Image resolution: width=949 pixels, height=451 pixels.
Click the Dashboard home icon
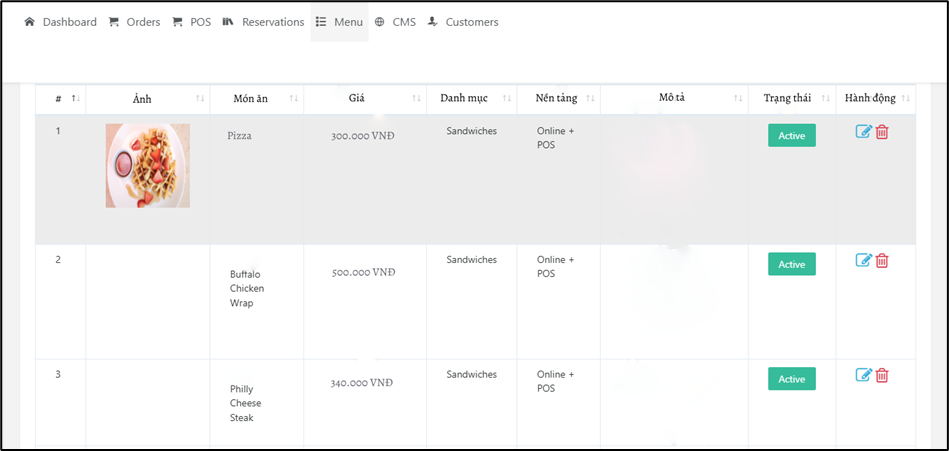point(29,22)
